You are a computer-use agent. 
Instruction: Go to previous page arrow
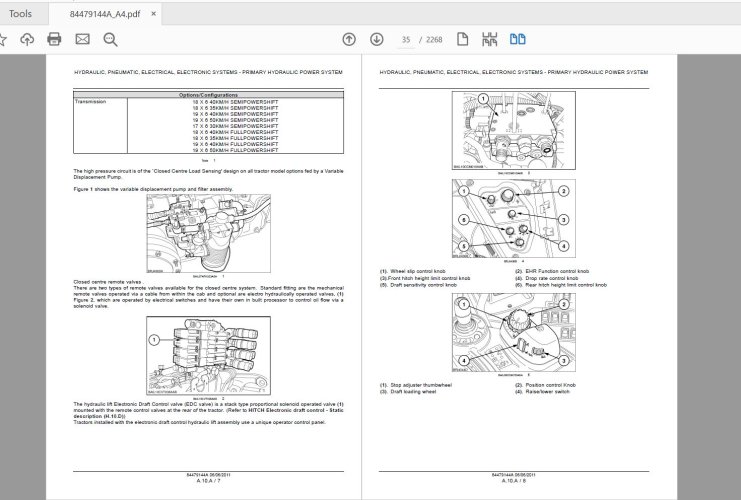pos(349,39)
